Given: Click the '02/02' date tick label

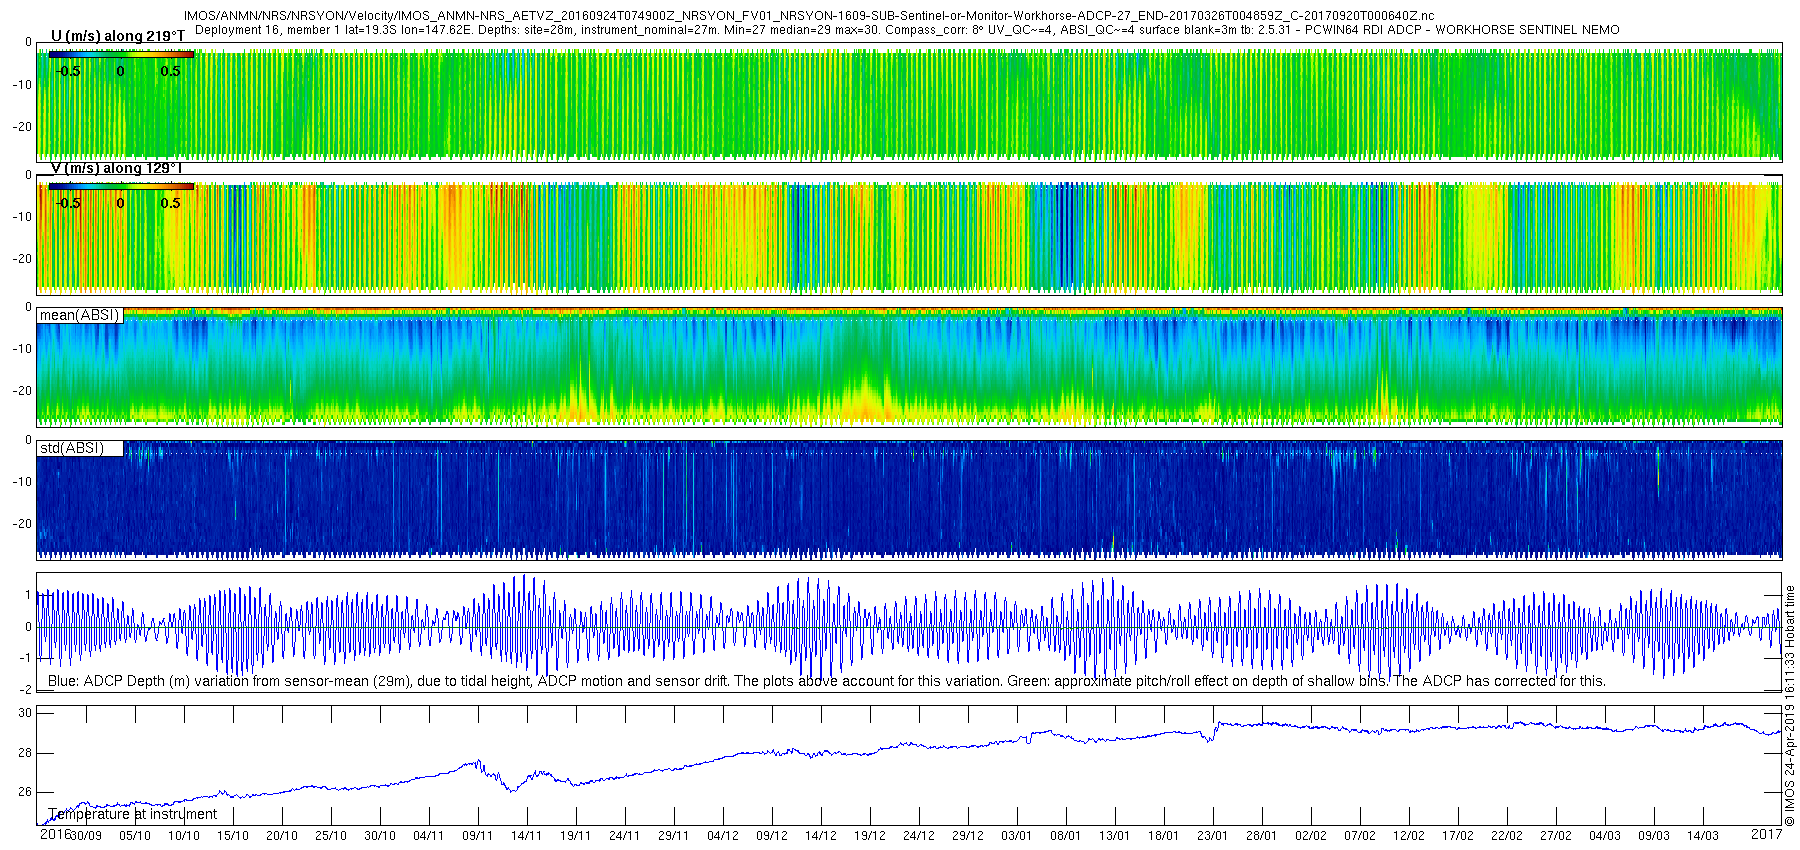Looking at the screenshot, I should click(x=1311, y=836).
